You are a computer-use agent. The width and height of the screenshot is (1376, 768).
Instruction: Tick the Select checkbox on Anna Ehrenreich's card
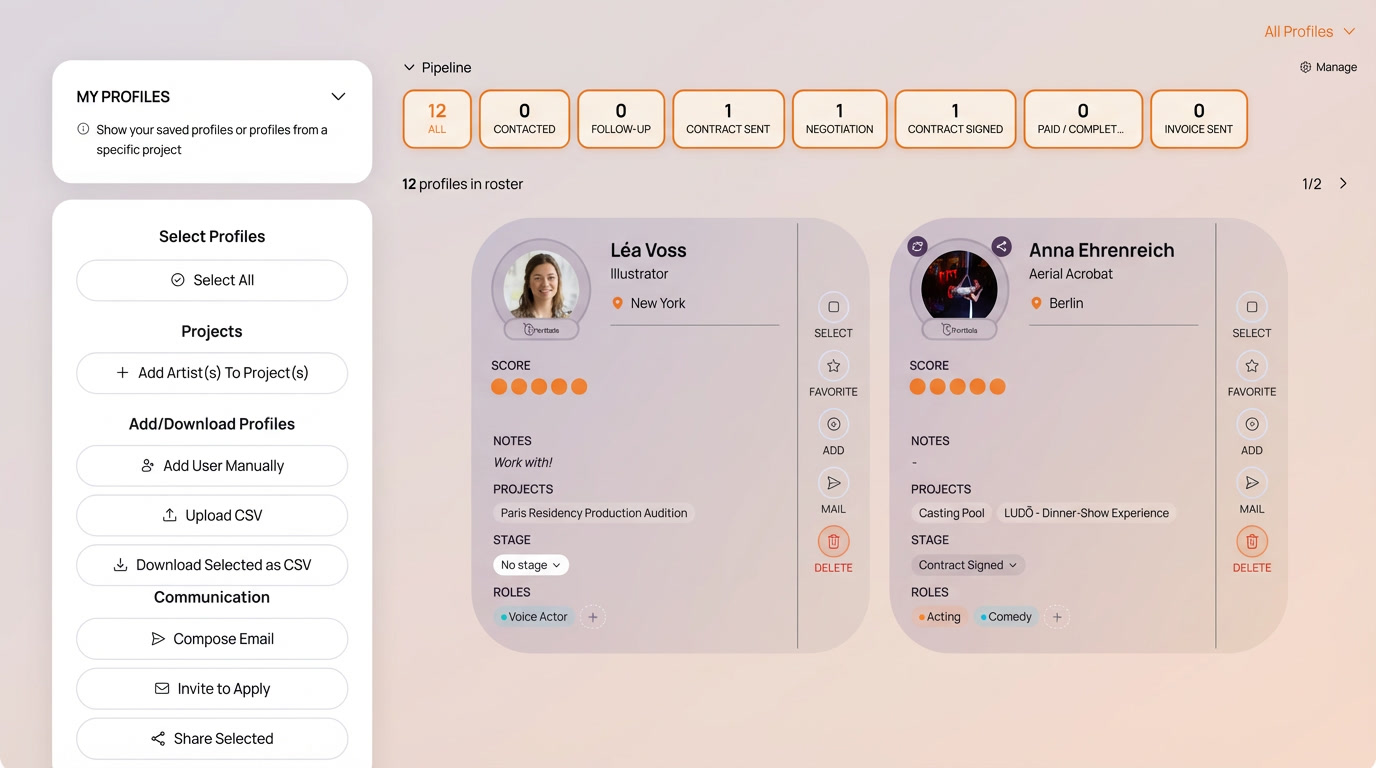(x=1251, y=307)
